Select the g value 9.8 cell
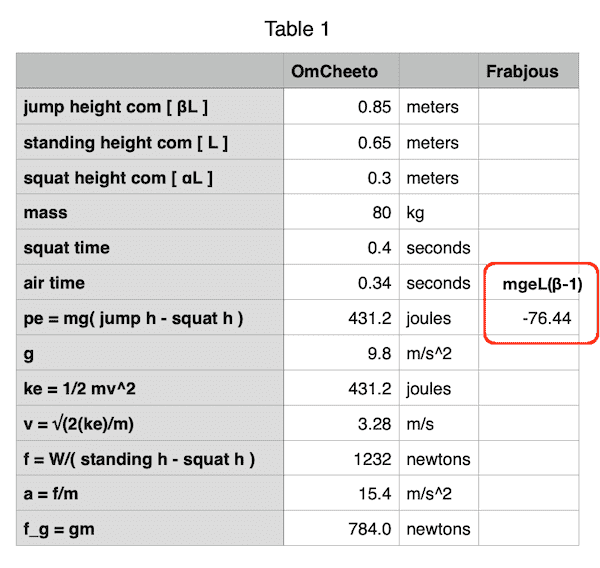The width and height of the screenshot is (600, 568). coord(341,354)
